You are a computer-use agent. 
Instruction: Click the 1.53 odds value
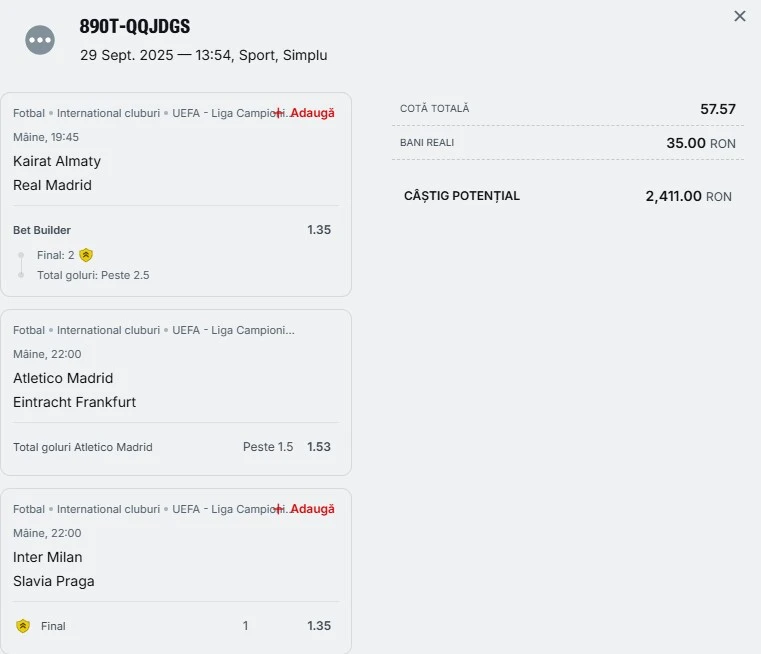pos(319,447)
